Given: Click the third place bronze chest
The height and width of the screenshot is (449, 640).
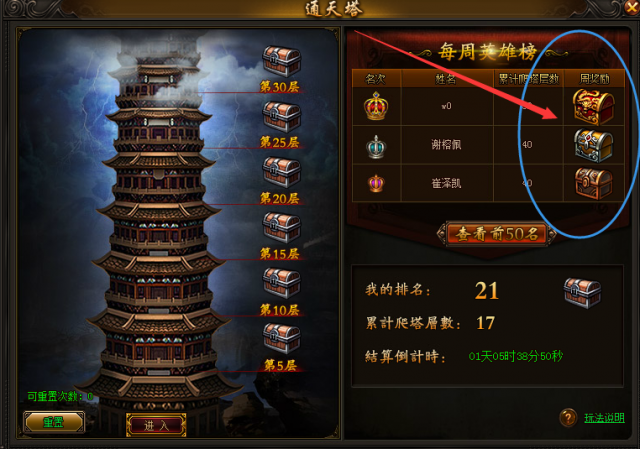Looking at the screenshot, I should [x=593, y=184].
